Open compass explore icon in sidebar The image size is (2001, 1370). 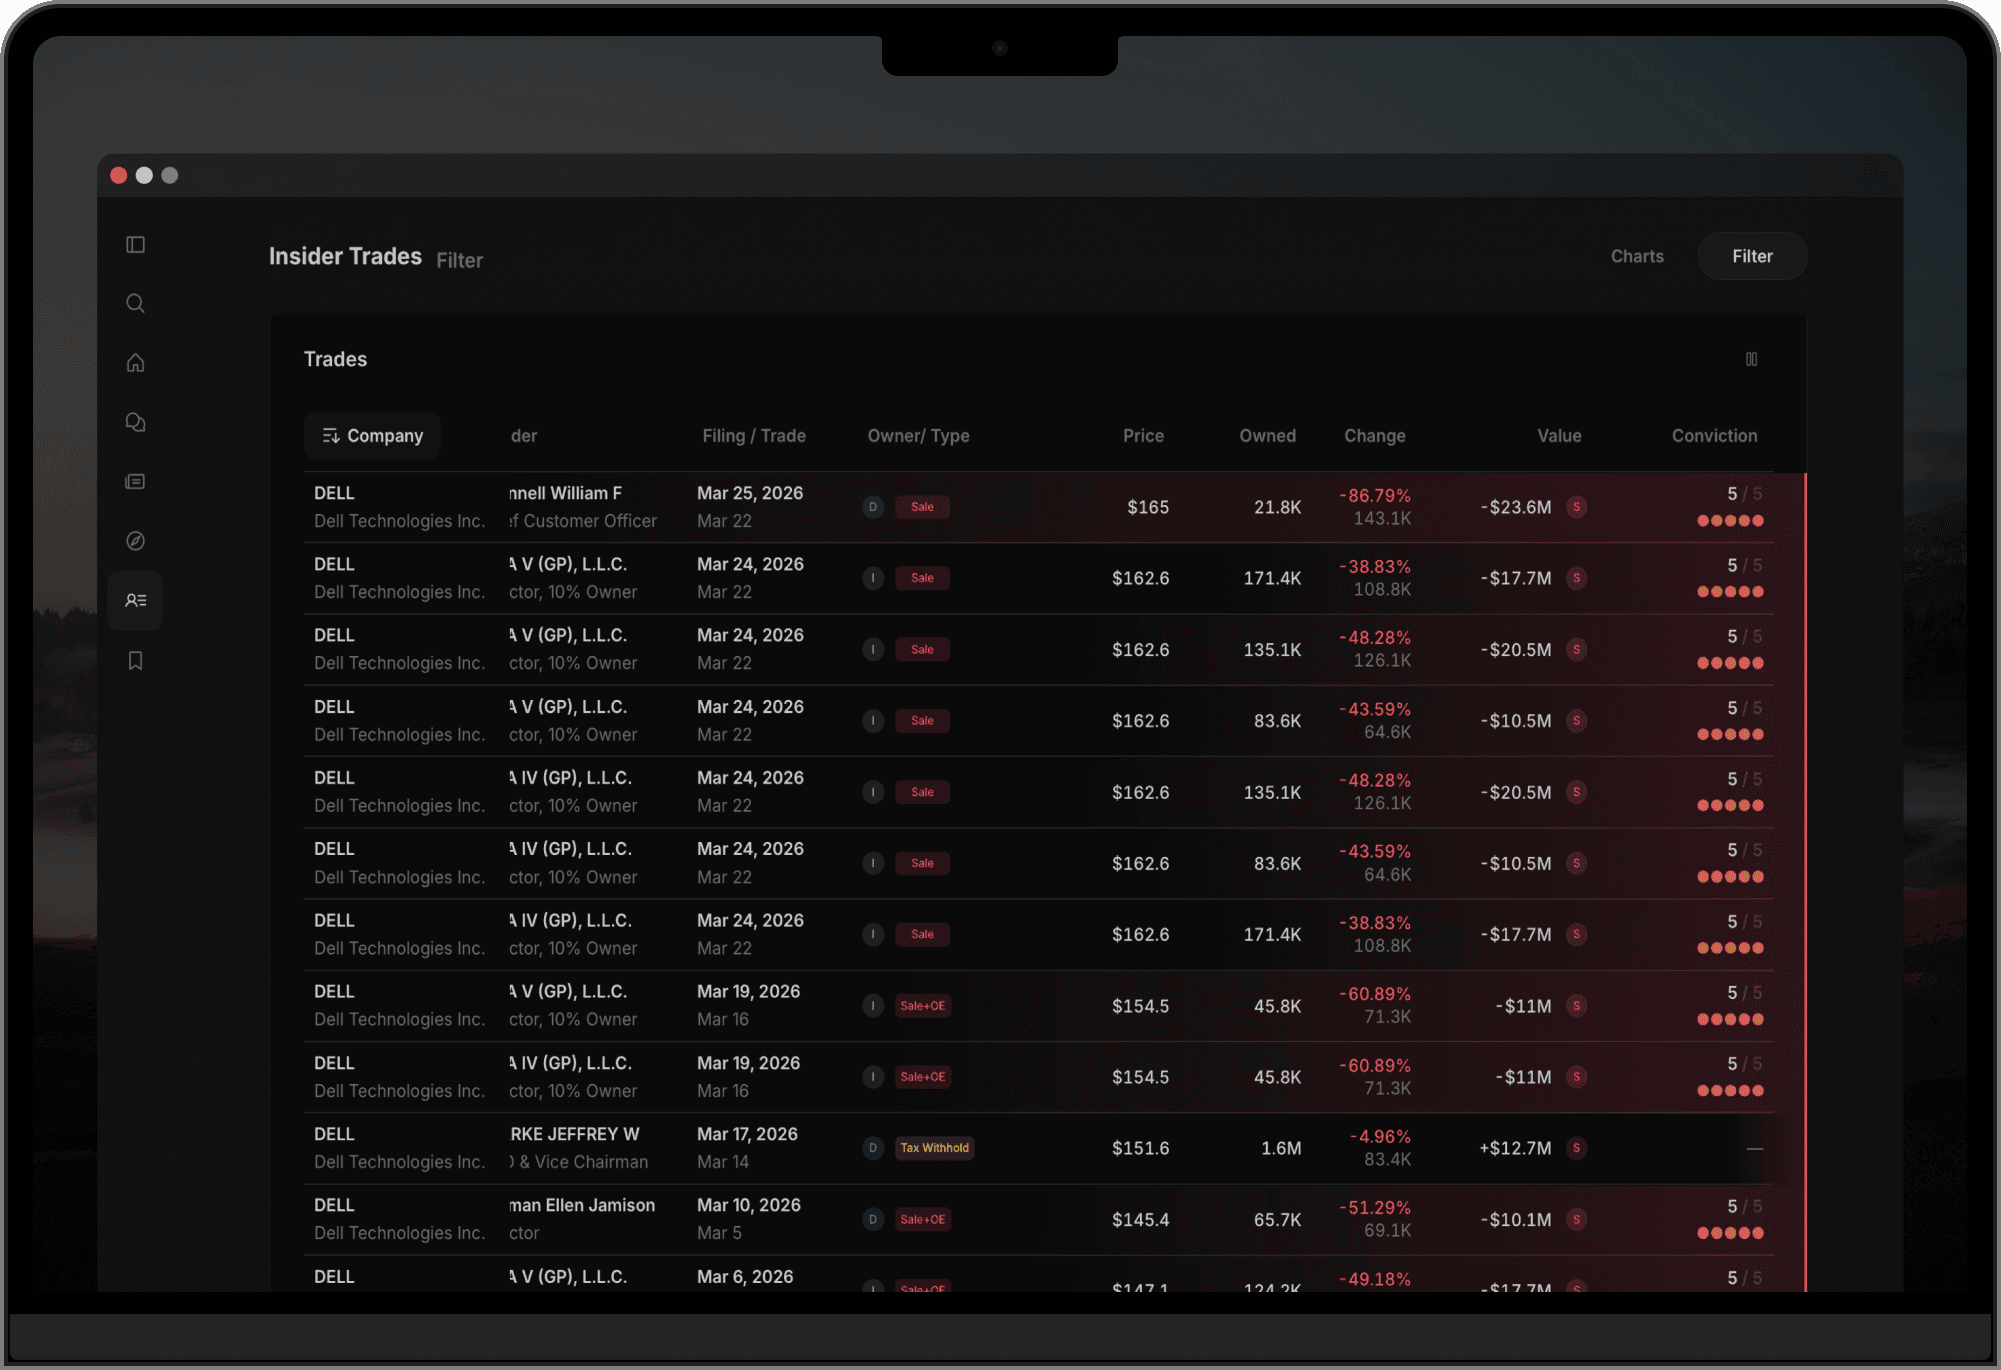[x=136, y=541]
